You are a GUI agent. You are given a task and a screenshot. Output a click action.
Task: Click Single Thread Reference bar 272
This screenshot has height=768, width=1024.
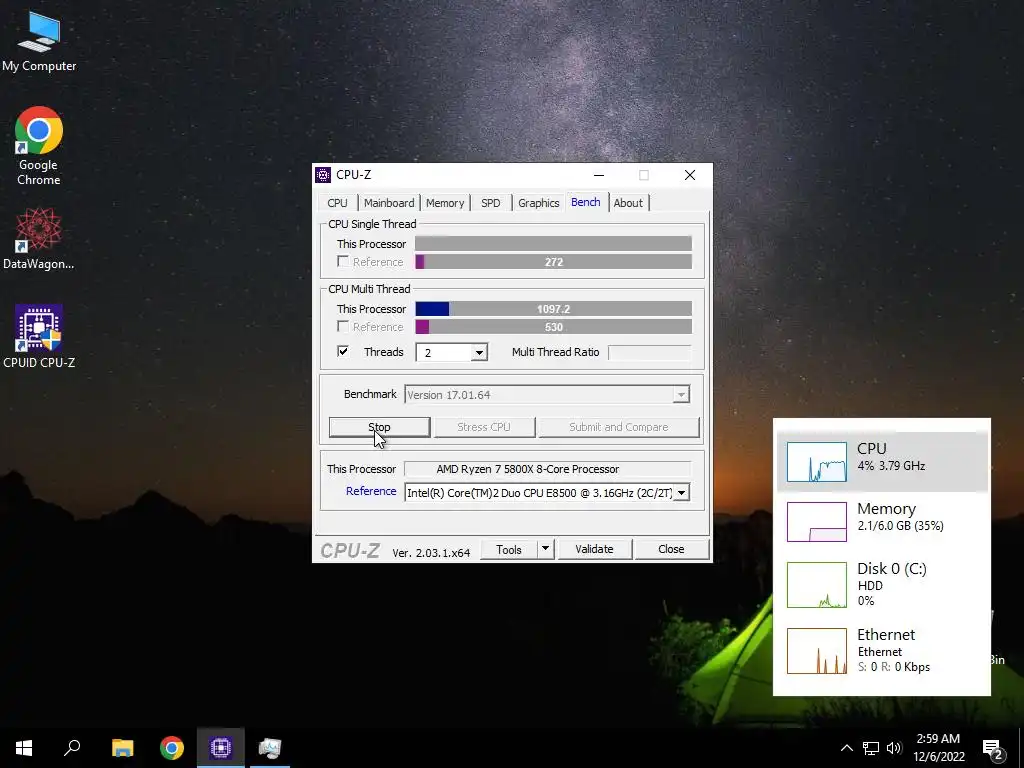554,262
